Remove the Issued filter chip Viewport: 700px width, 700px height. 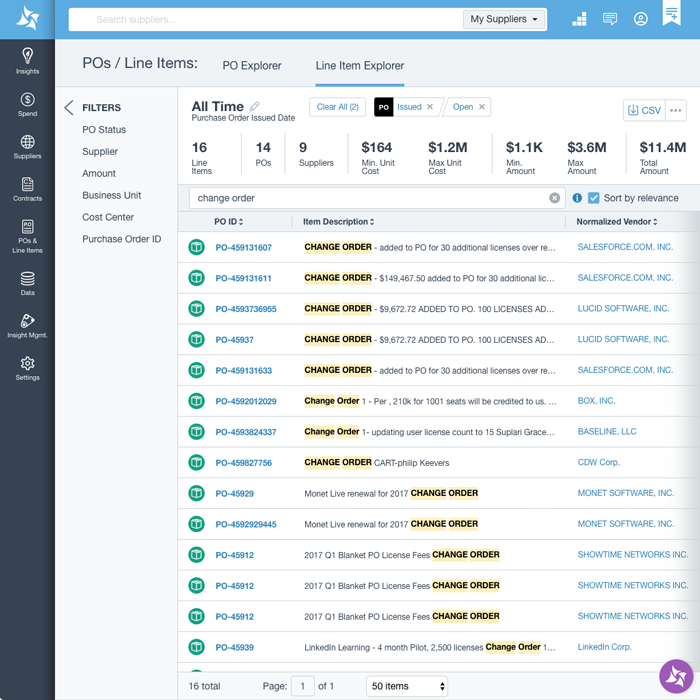pos(430,107)
